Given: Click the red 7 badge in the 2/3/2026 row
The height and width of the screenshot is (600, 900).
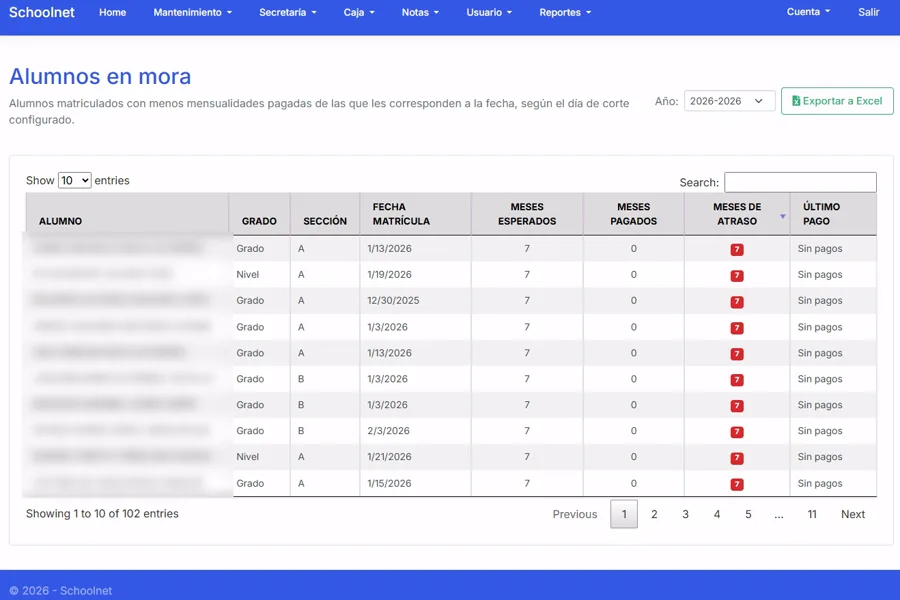Looking at the screenshot, I should click(x=737, y=432).
